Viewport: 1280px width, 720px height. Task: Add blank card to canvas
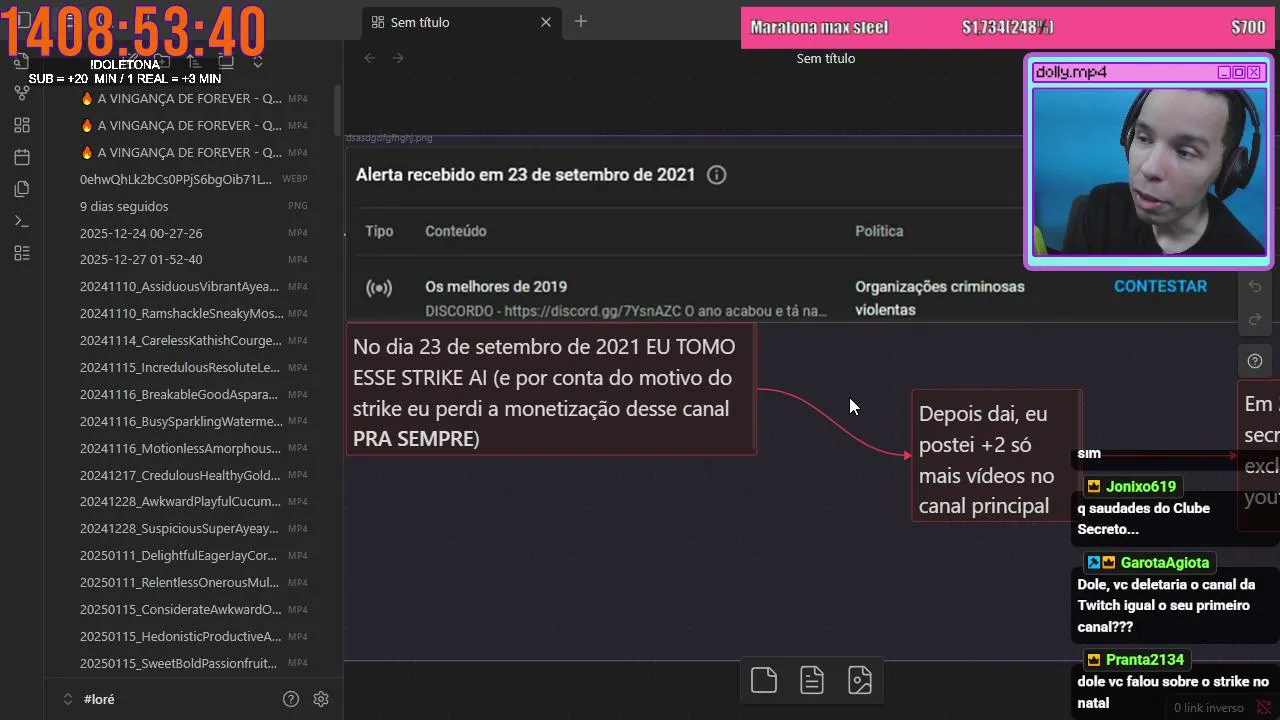pos(764,680)
